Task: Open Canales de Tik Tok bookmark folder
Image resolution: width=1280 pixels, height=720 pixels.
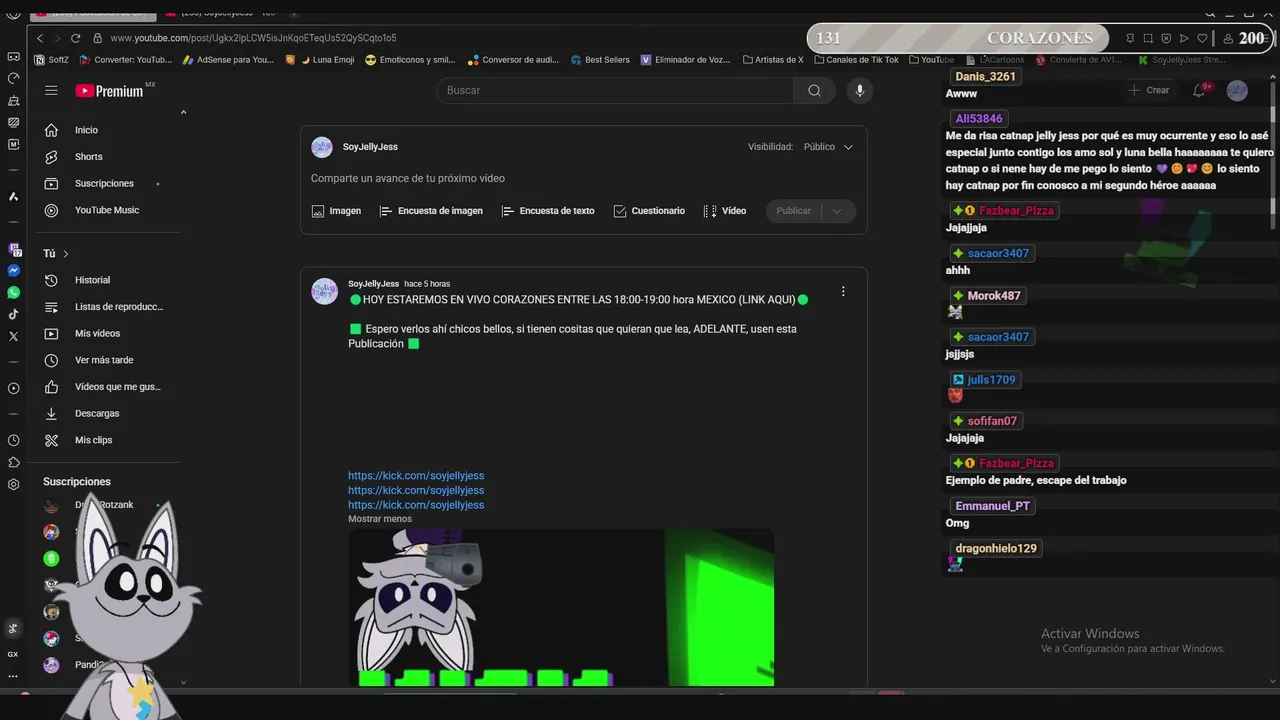Action: [x=855, y=60]
